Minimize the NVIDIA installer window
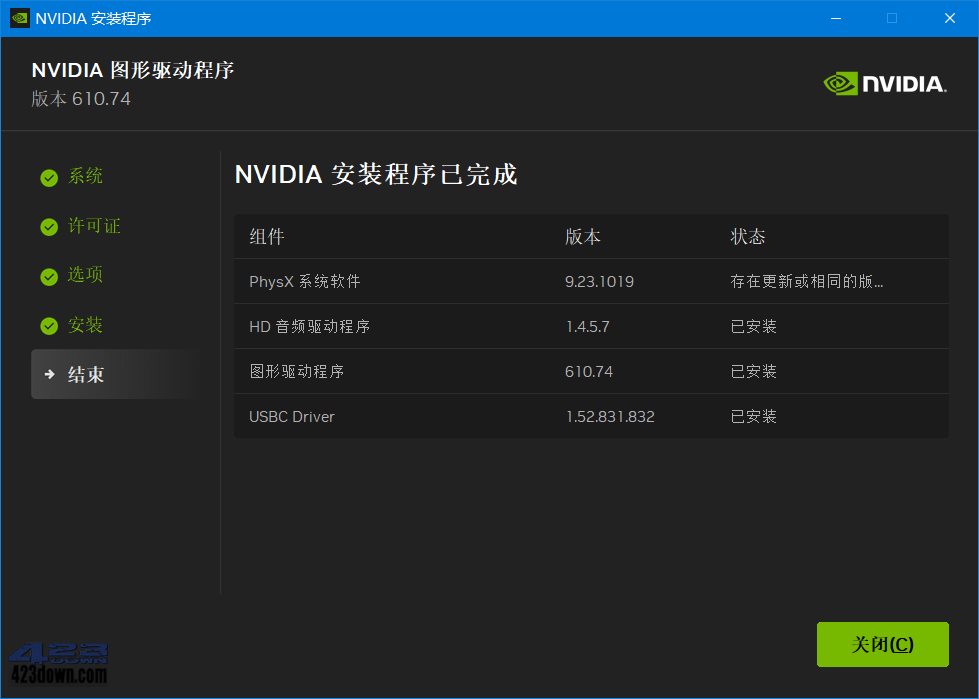Viewport: 979px width, 699px height. [836, 18]
